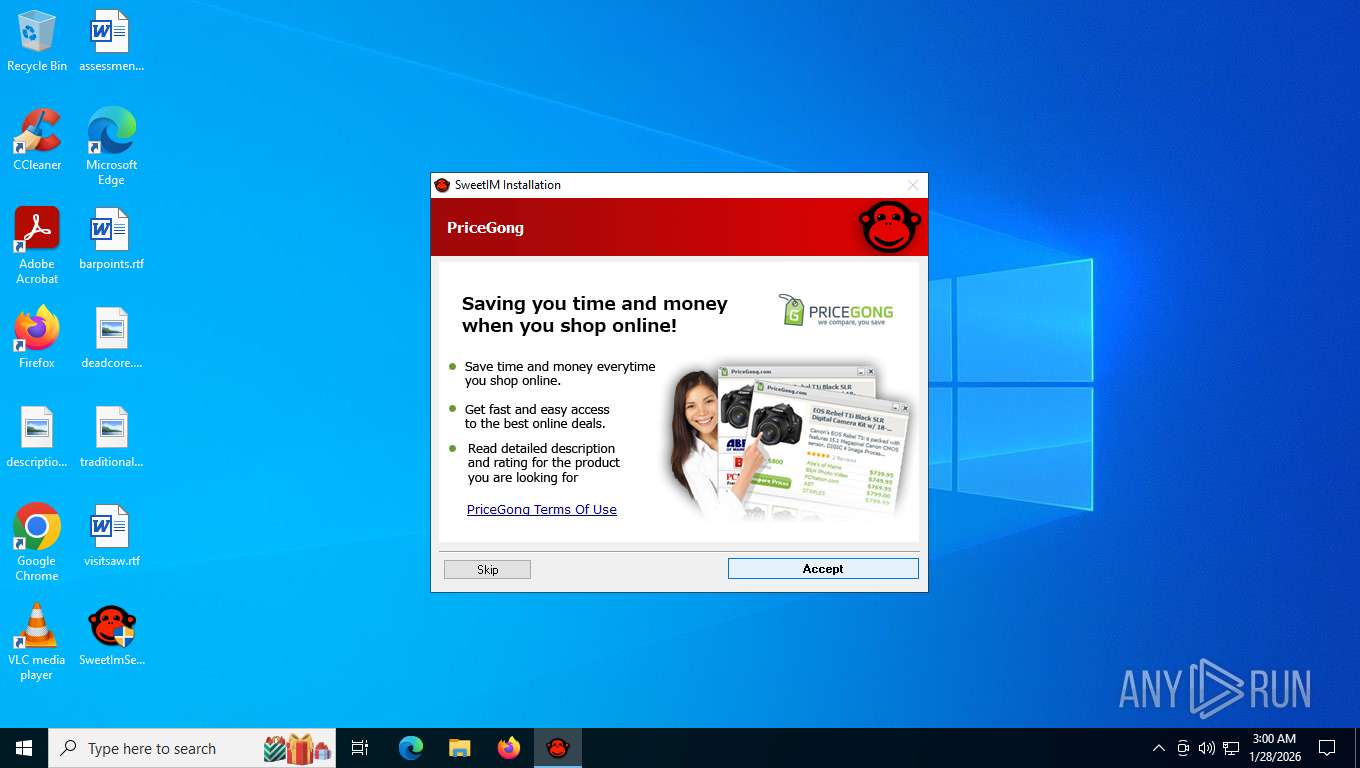Click the 'Read detailed description' bullet
Image resolution: width=1360 pixels, height=768 pixels.
pos(544,463)
